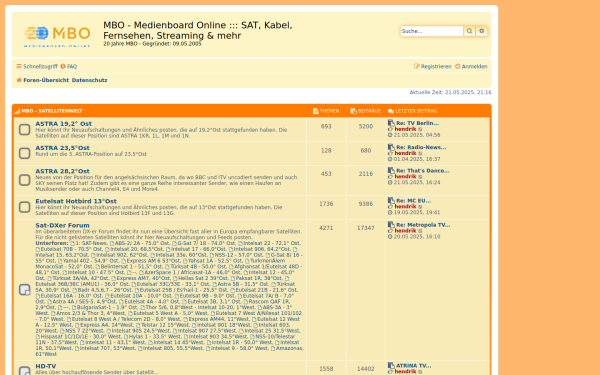Open the ASTRA 28,2°Ost forum
600x375 pixels.
(62, 171)
